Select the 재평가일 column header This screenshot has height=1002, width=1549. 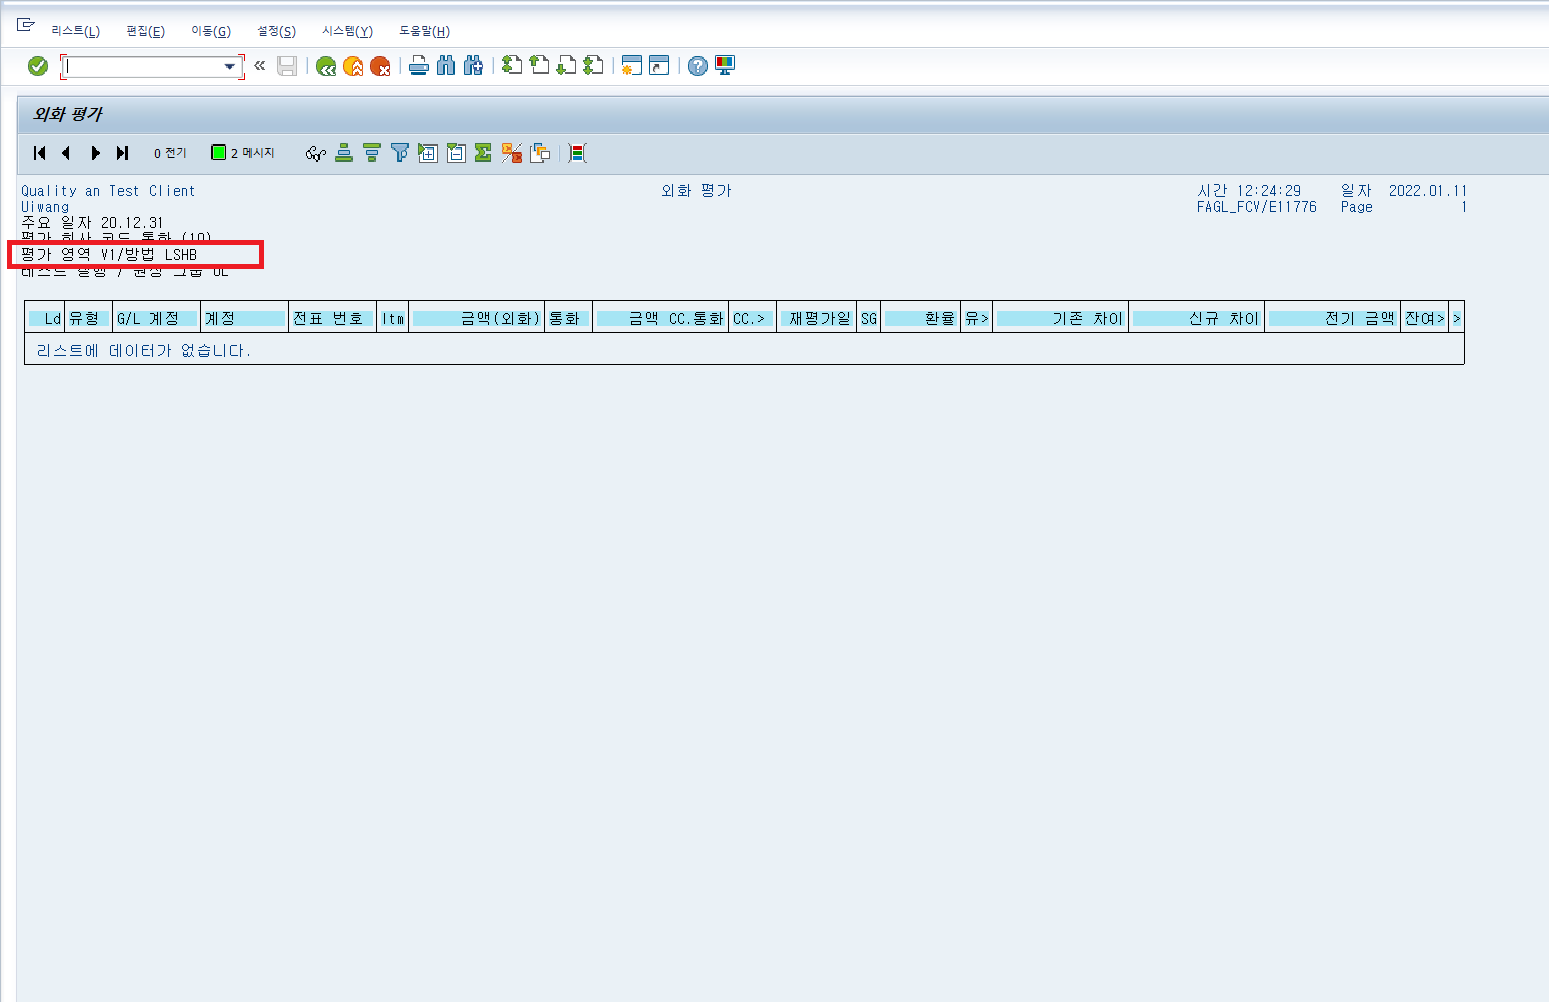(x=816, y=319)
